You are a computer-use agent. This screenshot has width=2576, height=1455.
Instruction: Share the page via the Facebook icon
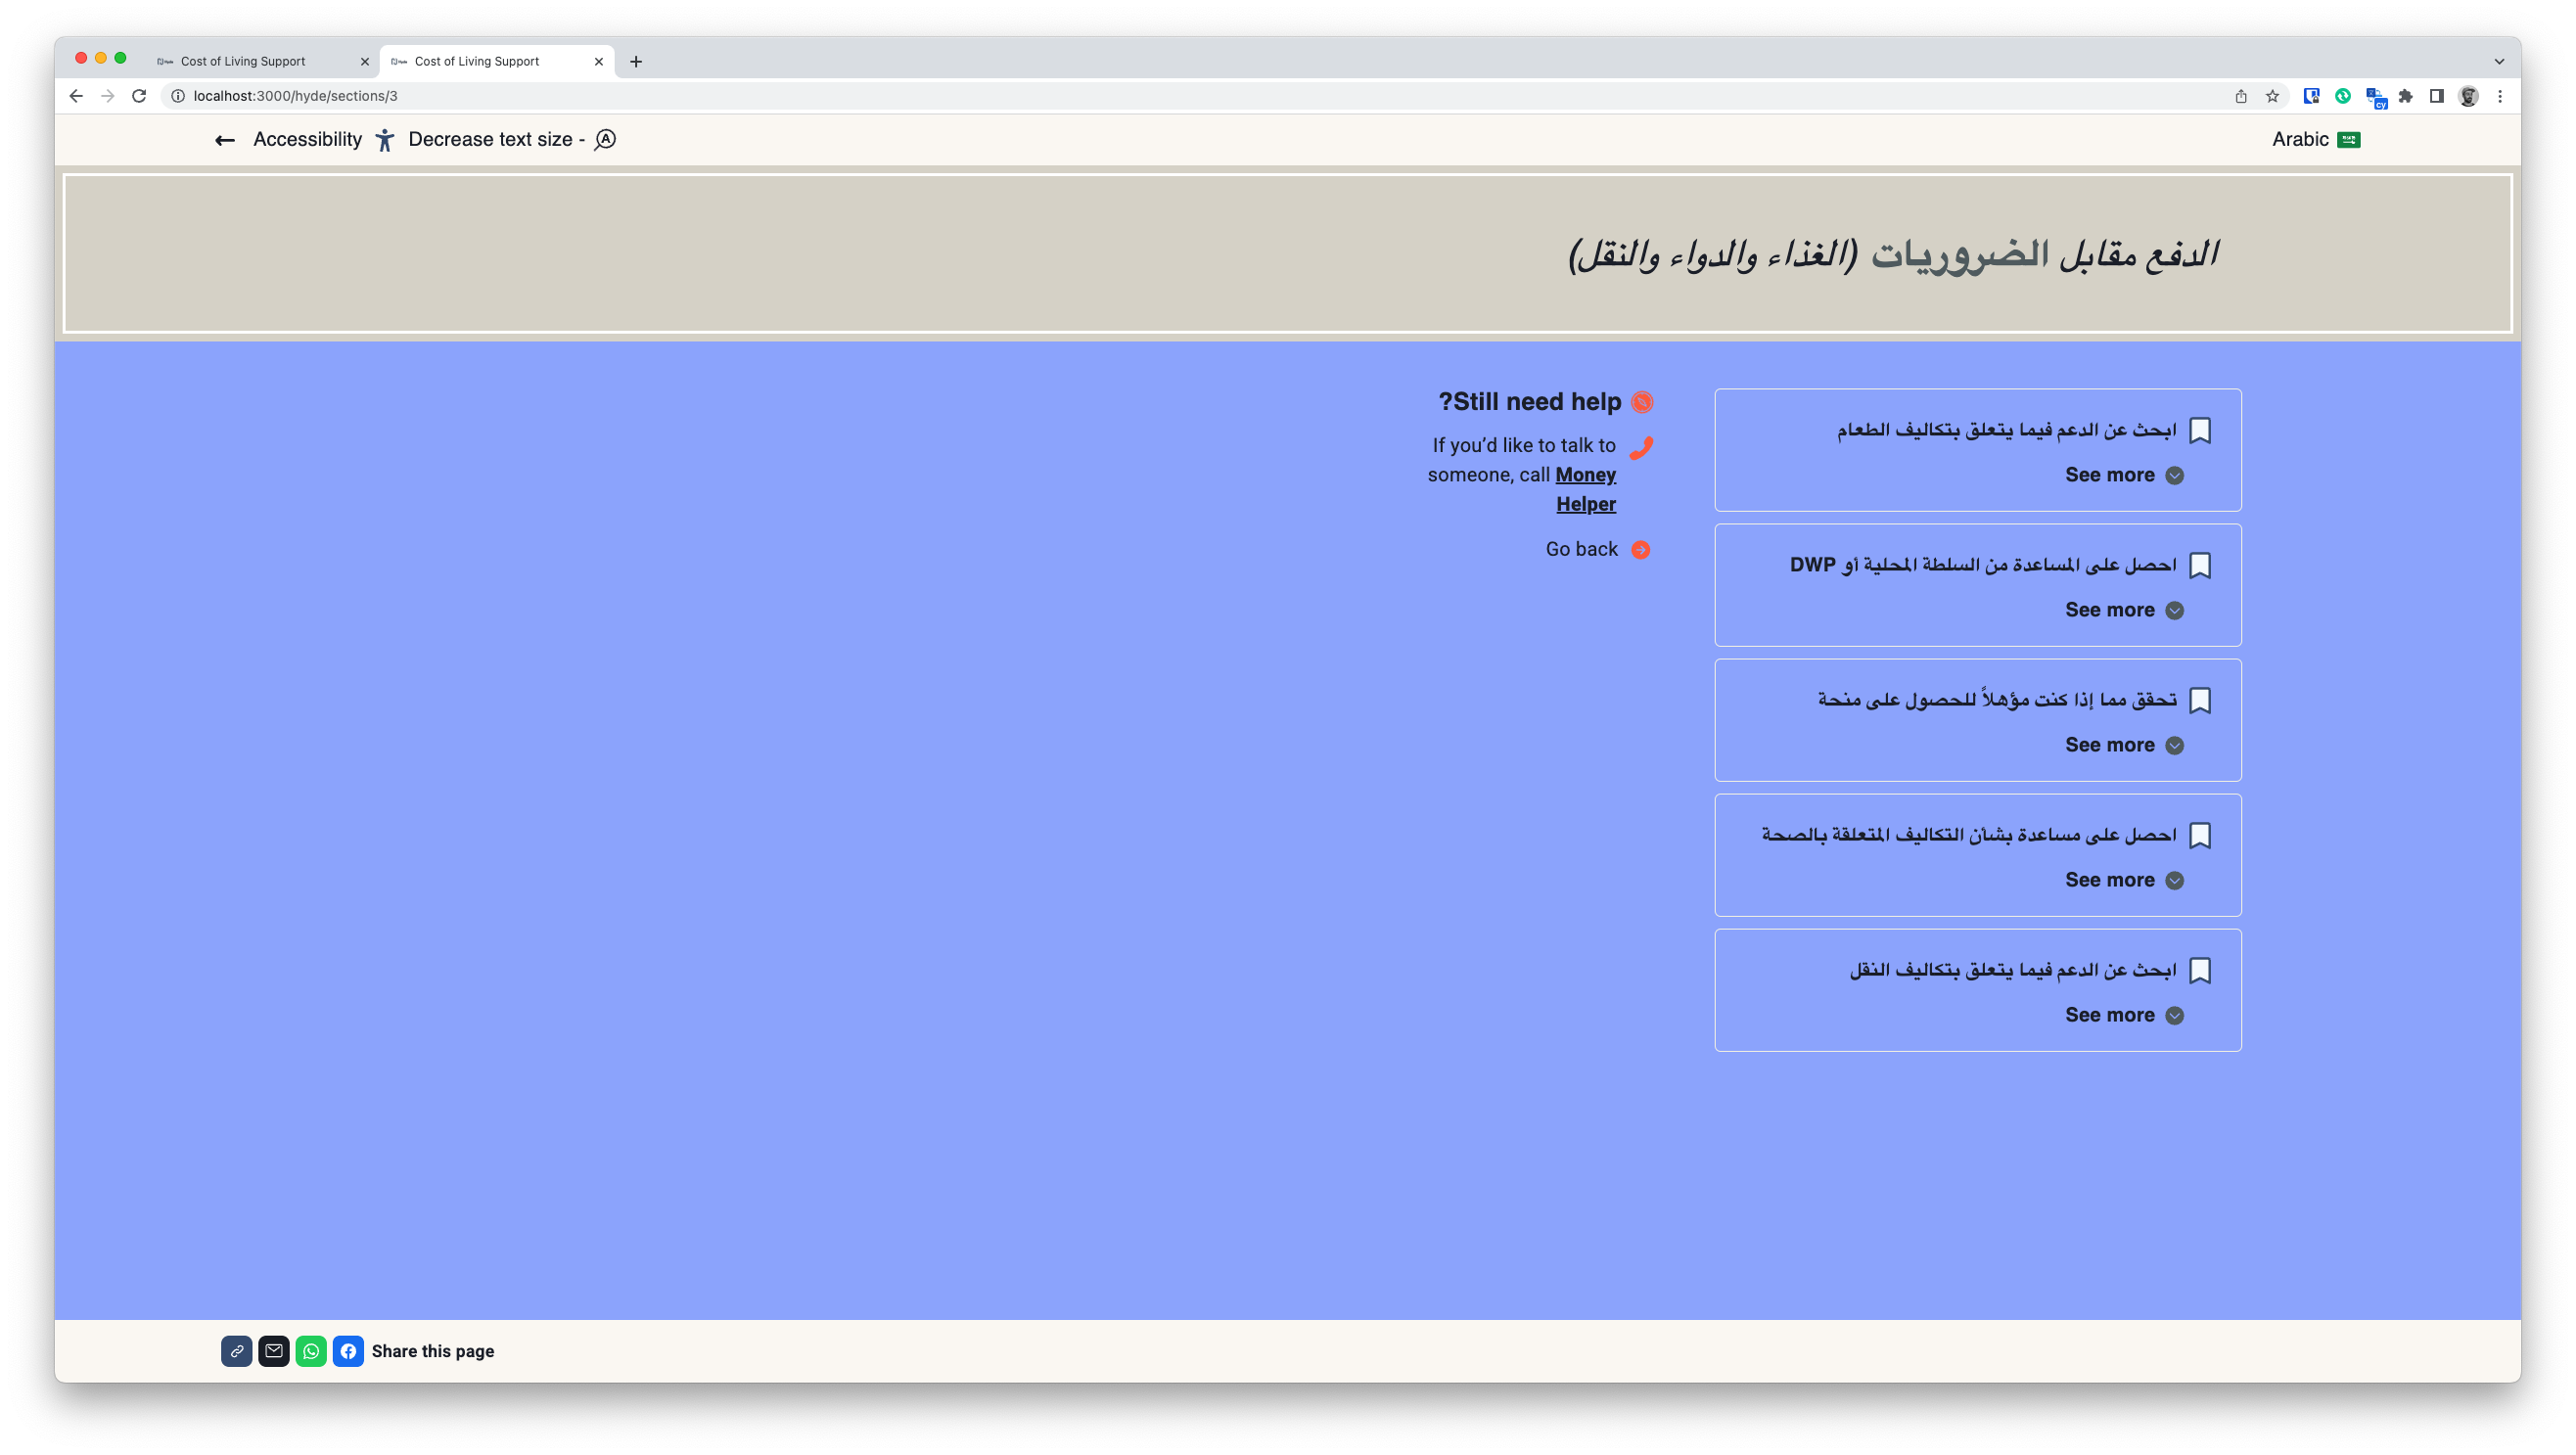coord(348,1351)
